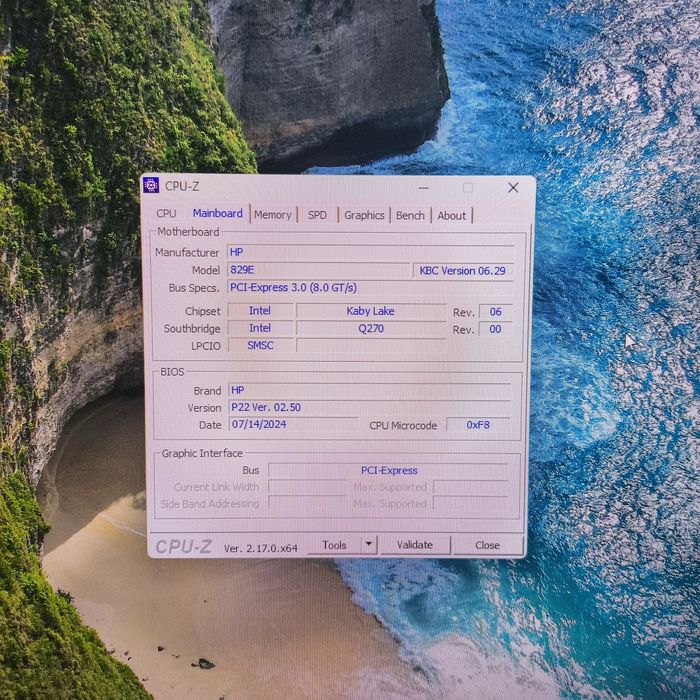Click the Close button at bottom

tap(488, 546)
